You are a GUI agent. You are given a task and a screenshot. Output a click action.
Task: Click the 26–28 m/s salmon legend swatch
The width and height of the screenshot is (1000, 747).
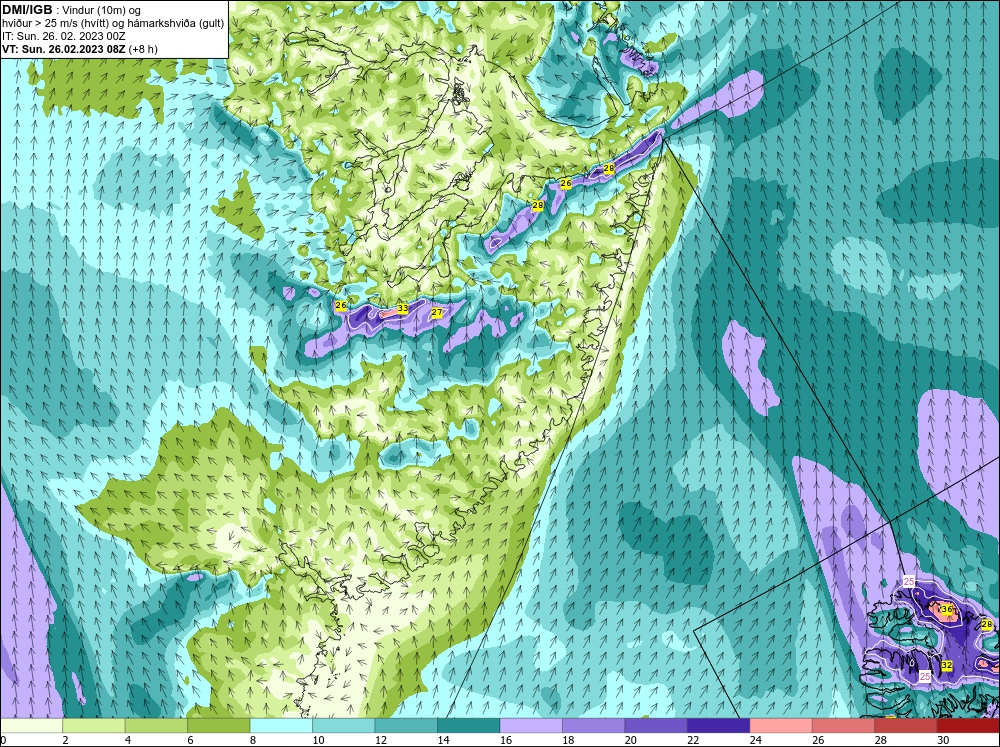tap(844, 725)
